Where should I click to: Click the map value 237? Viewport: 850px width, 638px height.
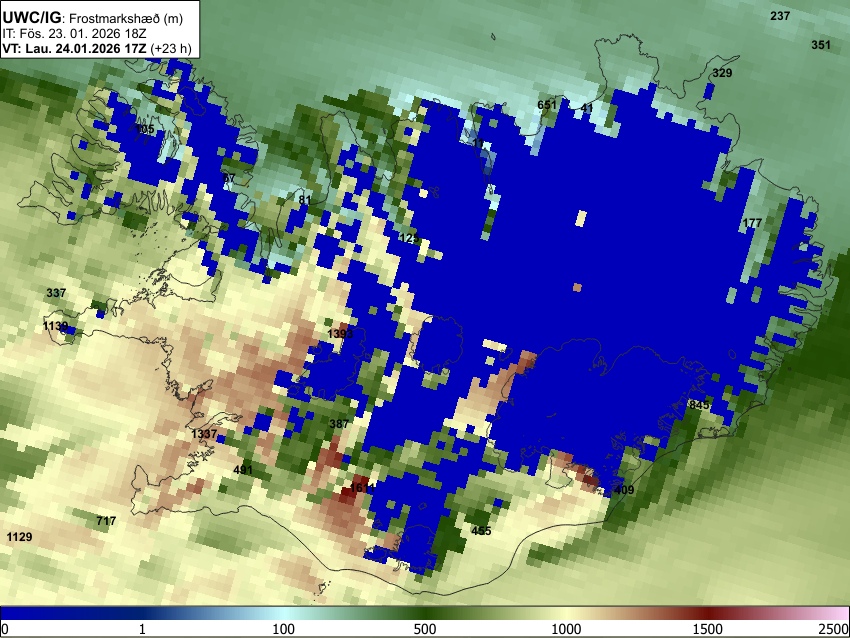[780, 16]
